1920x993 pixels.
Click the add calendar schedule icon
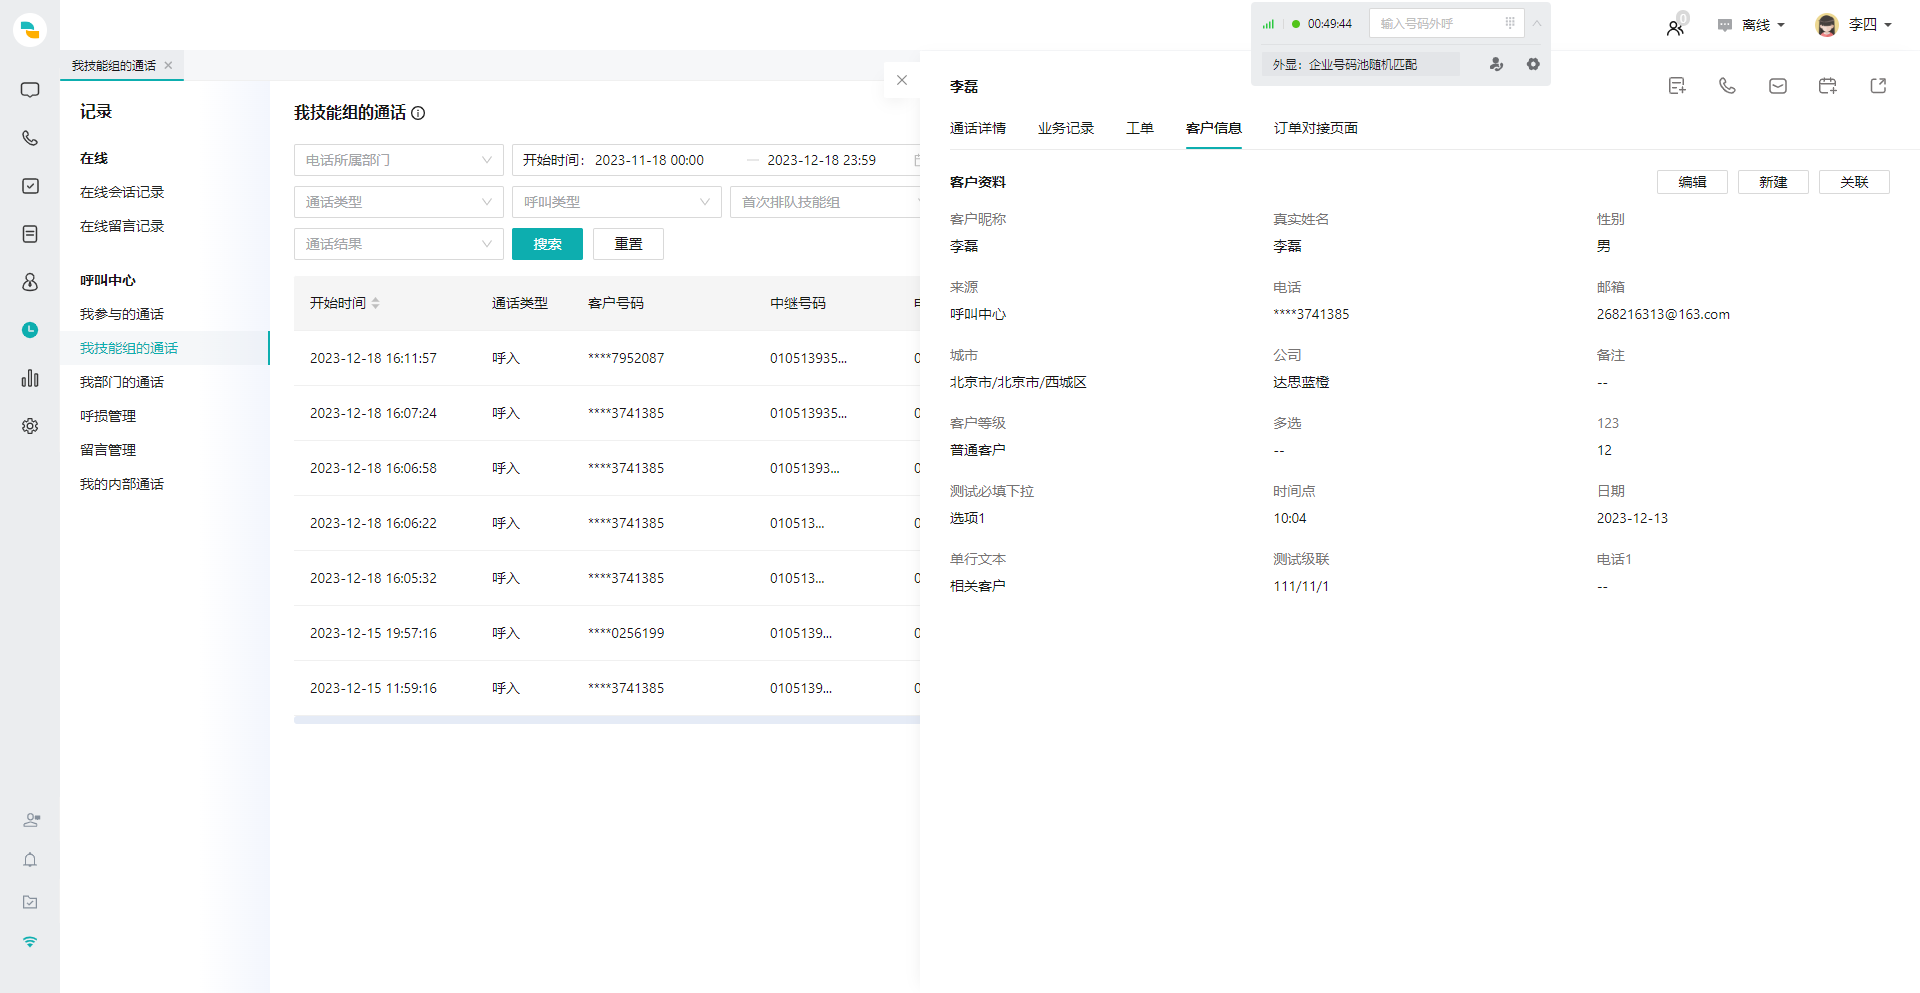click(1828, 86)
